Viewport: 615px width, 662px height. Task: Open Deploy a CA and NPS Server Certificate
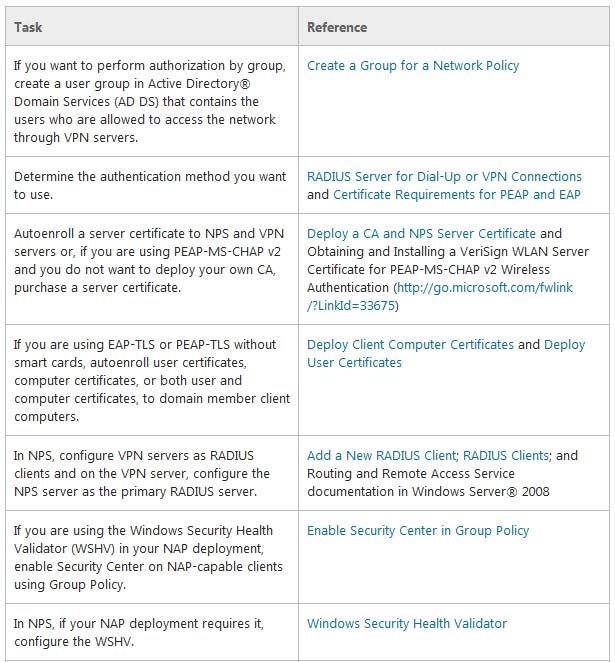tap(421, 233)
